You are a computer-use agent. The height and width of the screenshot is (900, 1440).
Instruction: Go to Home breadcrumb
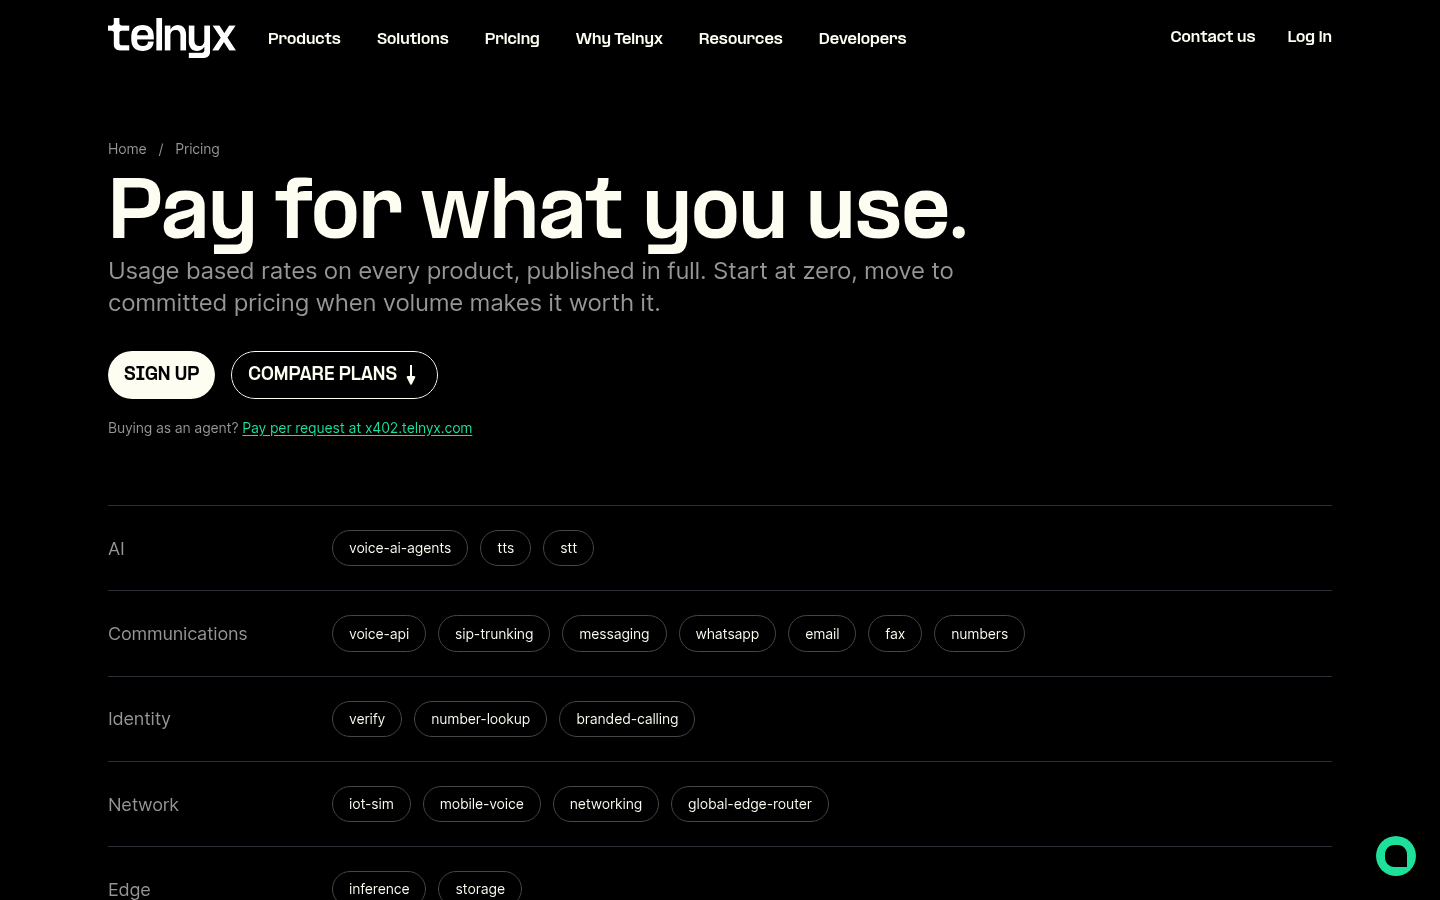(x=127, y=149)
